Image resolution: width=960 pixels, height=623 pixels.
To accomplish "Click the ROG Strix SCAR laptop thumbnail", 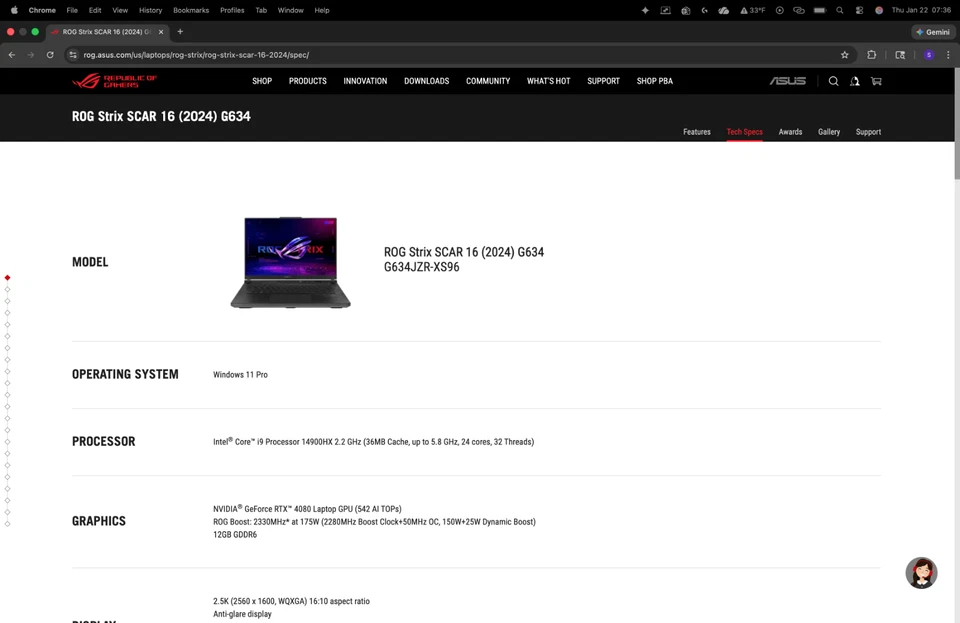I will click(x=290, y=262).
